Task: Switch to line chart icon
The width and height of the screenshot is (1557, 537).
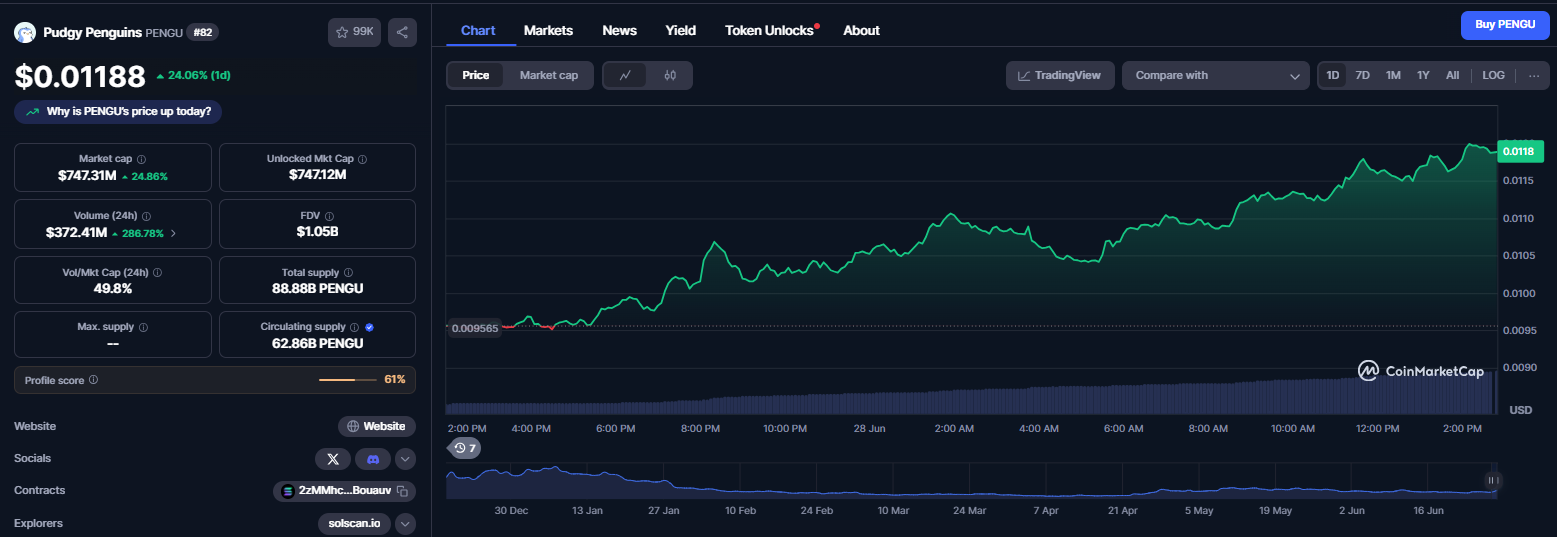Action: (x=625, y=75)
